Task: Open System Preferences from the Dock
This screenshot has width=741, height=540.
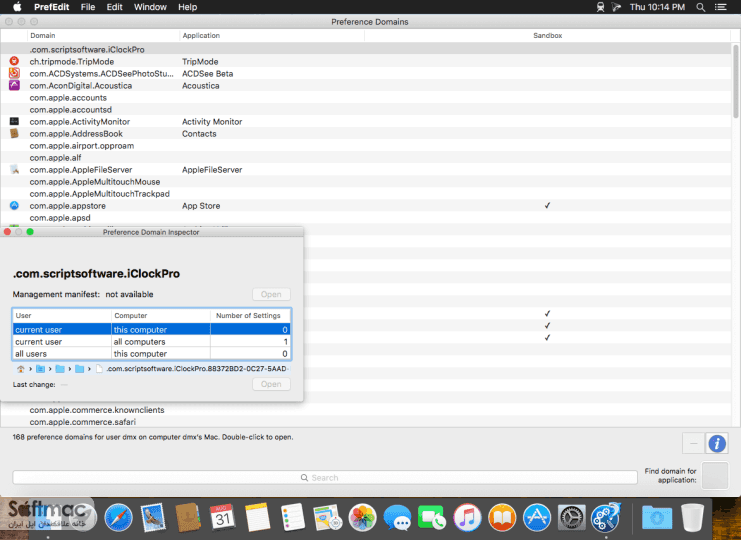Action: point(572,518)
